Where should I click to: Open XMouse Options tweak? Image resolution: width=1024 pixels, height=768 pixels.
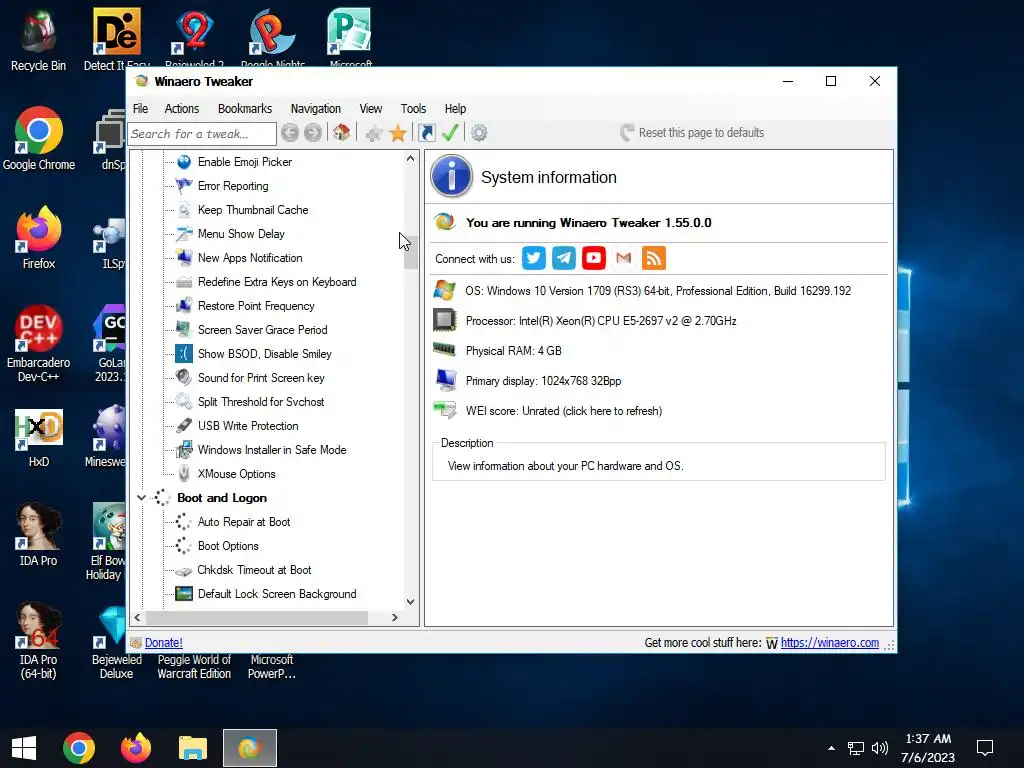click(236, 474)
